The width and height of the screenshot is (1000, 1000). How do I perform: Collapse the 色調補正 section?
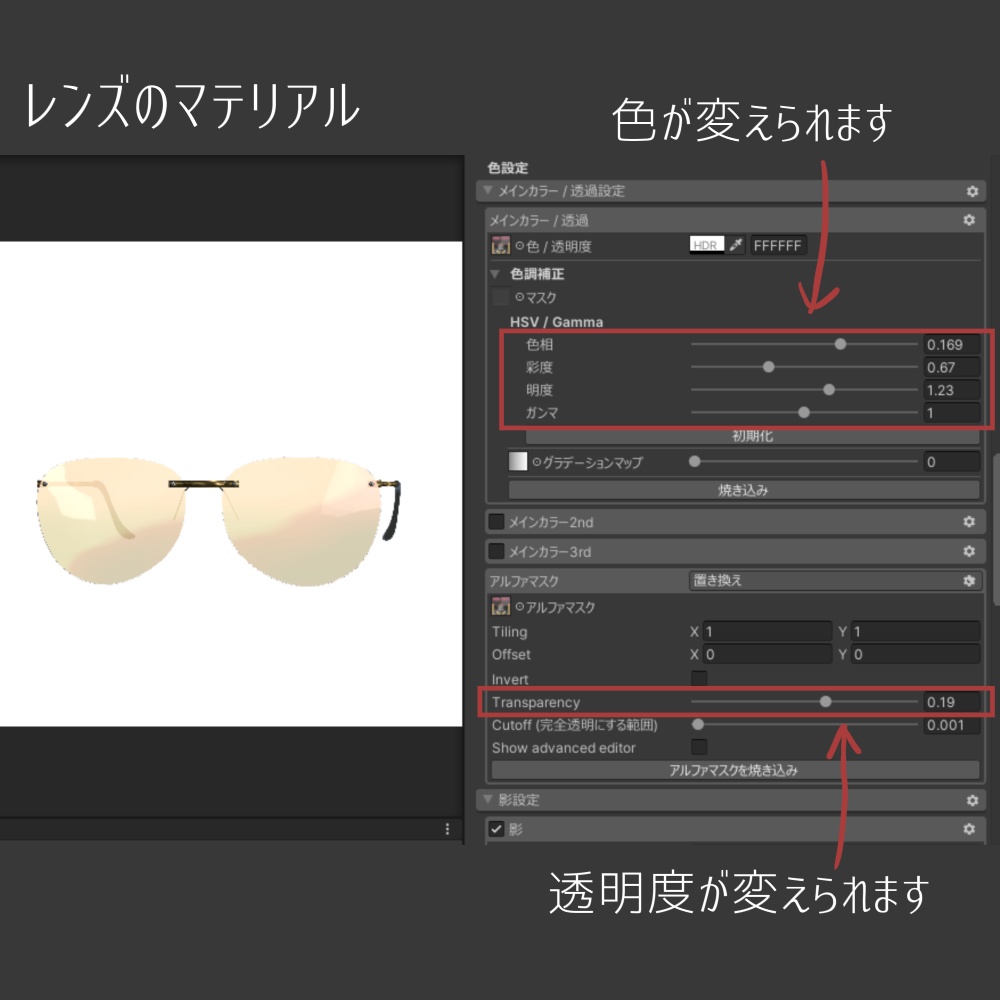(497, 273)
